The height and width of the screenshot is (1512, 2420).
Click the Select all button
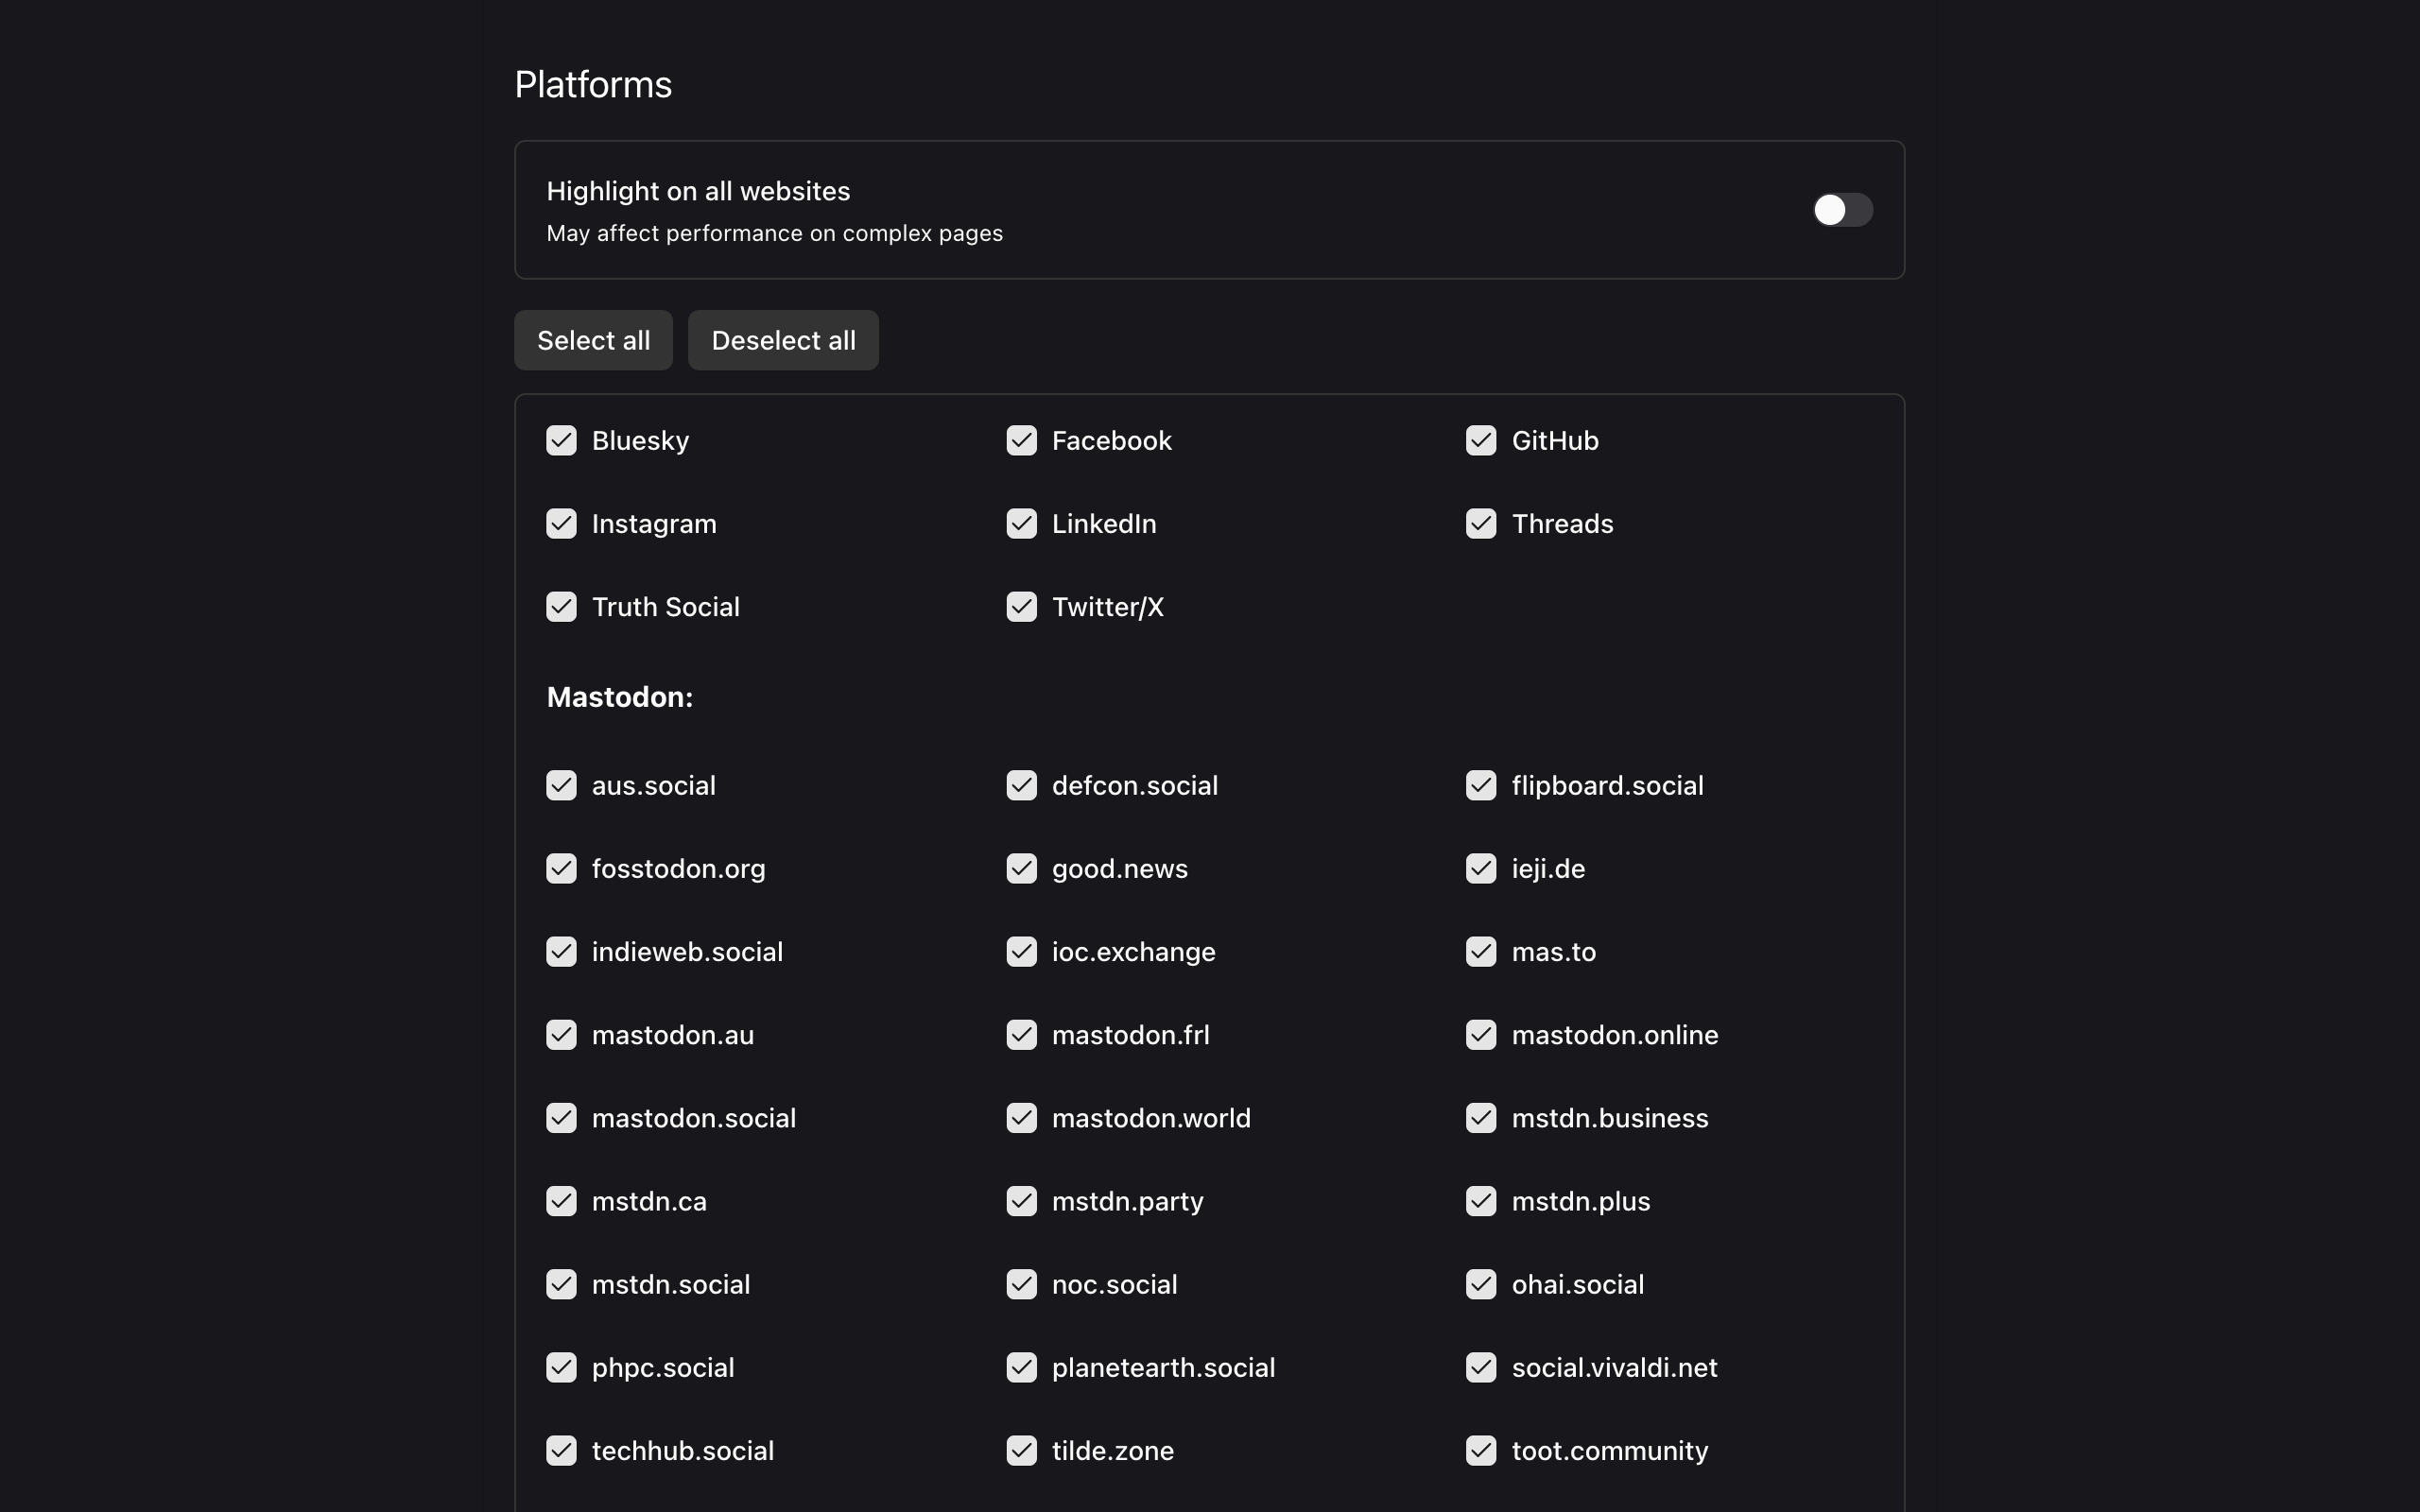click(593, 340)
